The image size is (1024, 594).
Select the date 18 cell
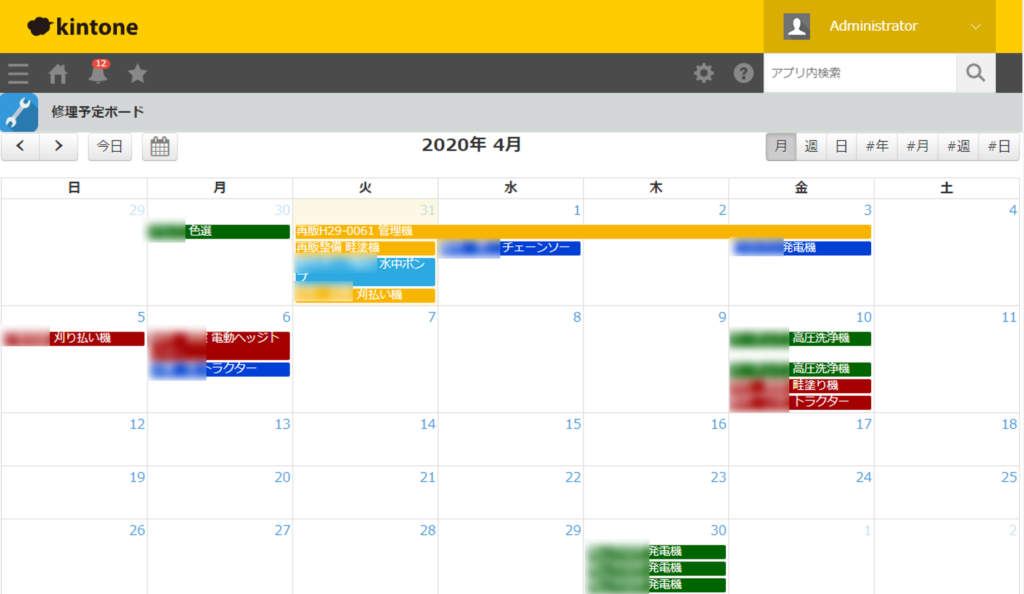[x=947, y=439]
